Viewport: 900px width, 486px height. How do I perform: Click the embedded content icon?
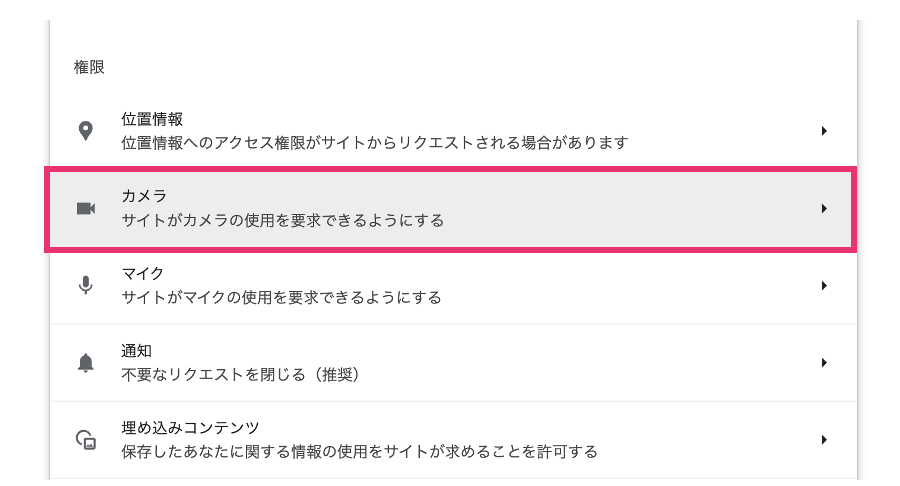pyautogui.click(x=86, y=439)
